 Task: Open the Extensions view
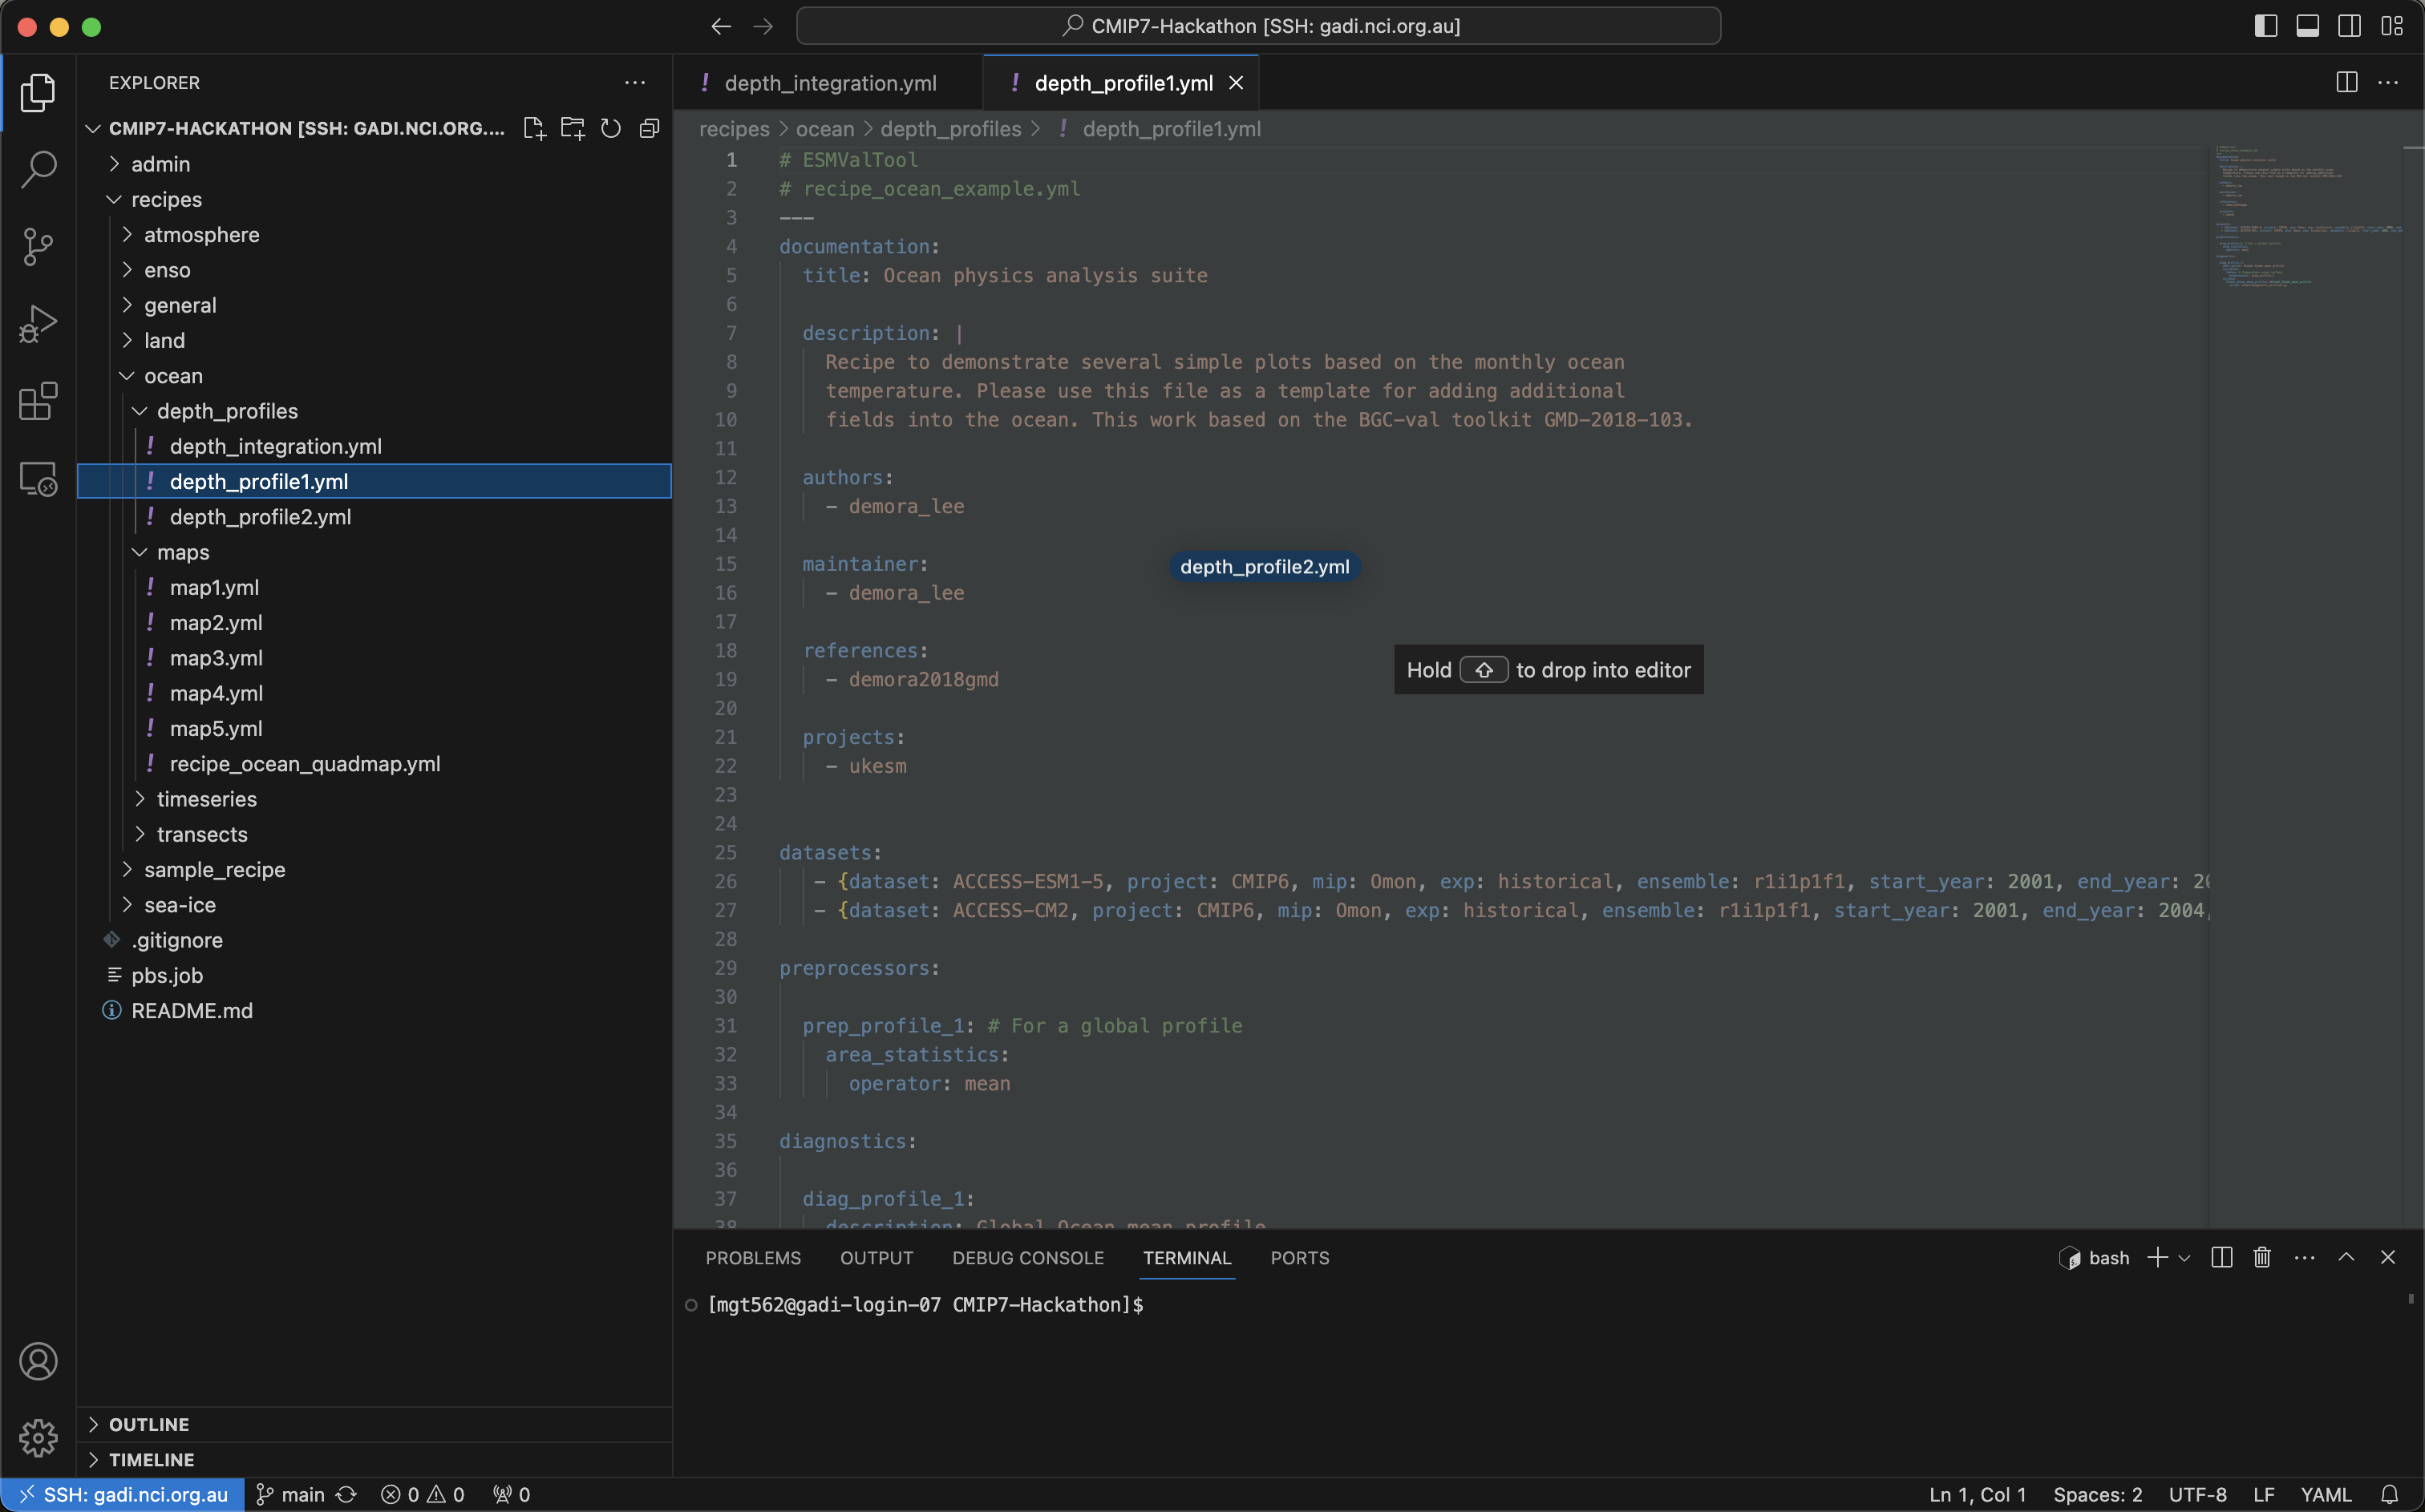(x=38, y=401)
